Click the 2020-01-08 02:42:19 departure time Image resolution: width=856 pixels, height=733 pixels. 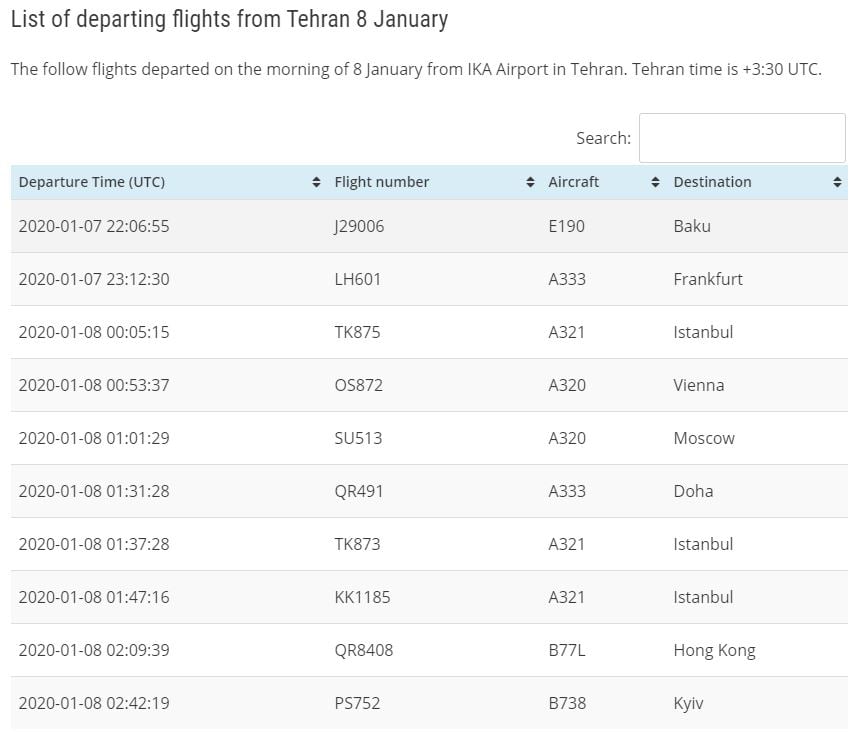click(94, 703)
